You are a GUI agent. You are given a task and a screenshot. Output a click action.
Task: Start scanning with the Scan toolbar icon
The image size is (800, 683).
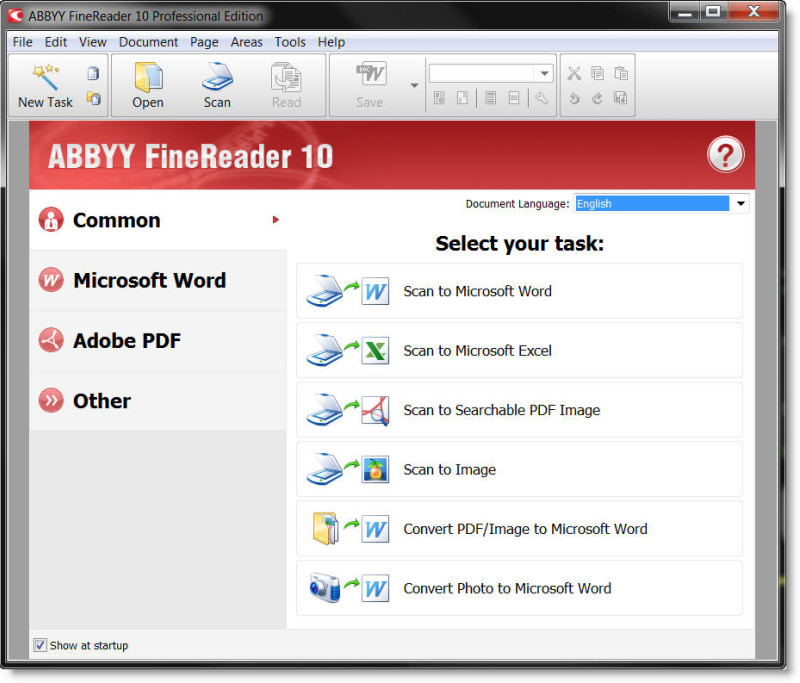click(x=217, y=77)
